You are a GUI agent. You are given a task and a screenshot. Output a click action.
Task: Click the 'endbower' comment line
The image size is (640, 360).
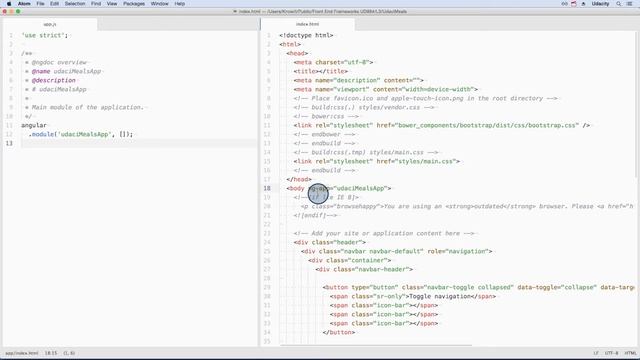[324, 134]
